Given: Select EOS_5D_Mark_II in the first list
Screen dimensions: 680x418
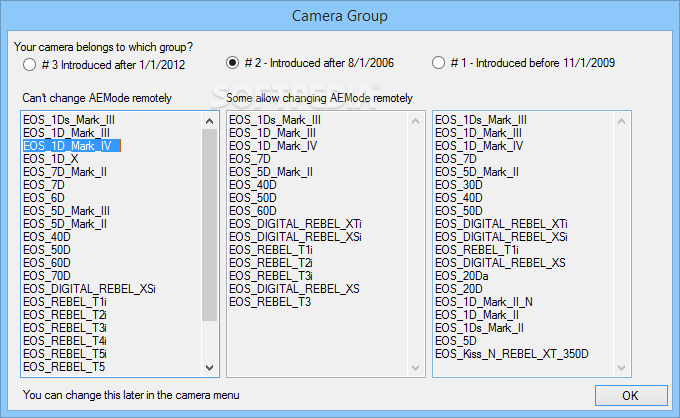Looking at the screenshot, I should [x=65, y=224].
